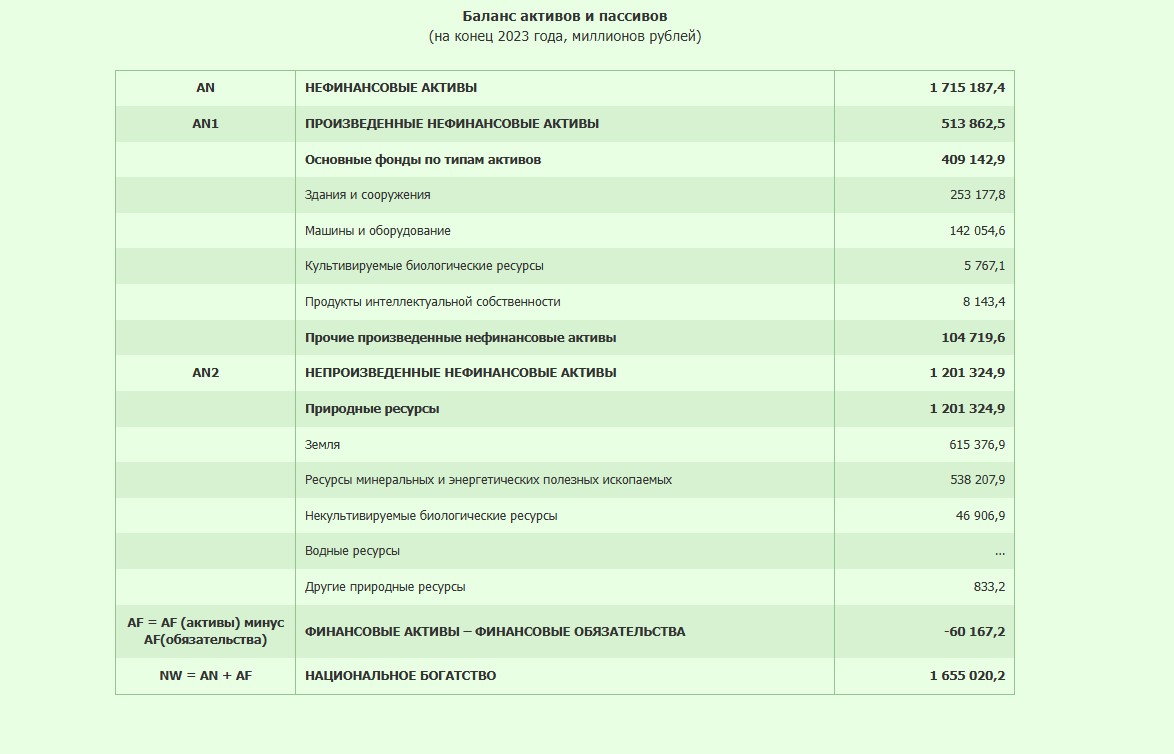Click the 'НЕФИНАНСОВЫЕ АКТИВЫ' row label
The width and height of the screenshot is (1174, 754).
(391, 88)
